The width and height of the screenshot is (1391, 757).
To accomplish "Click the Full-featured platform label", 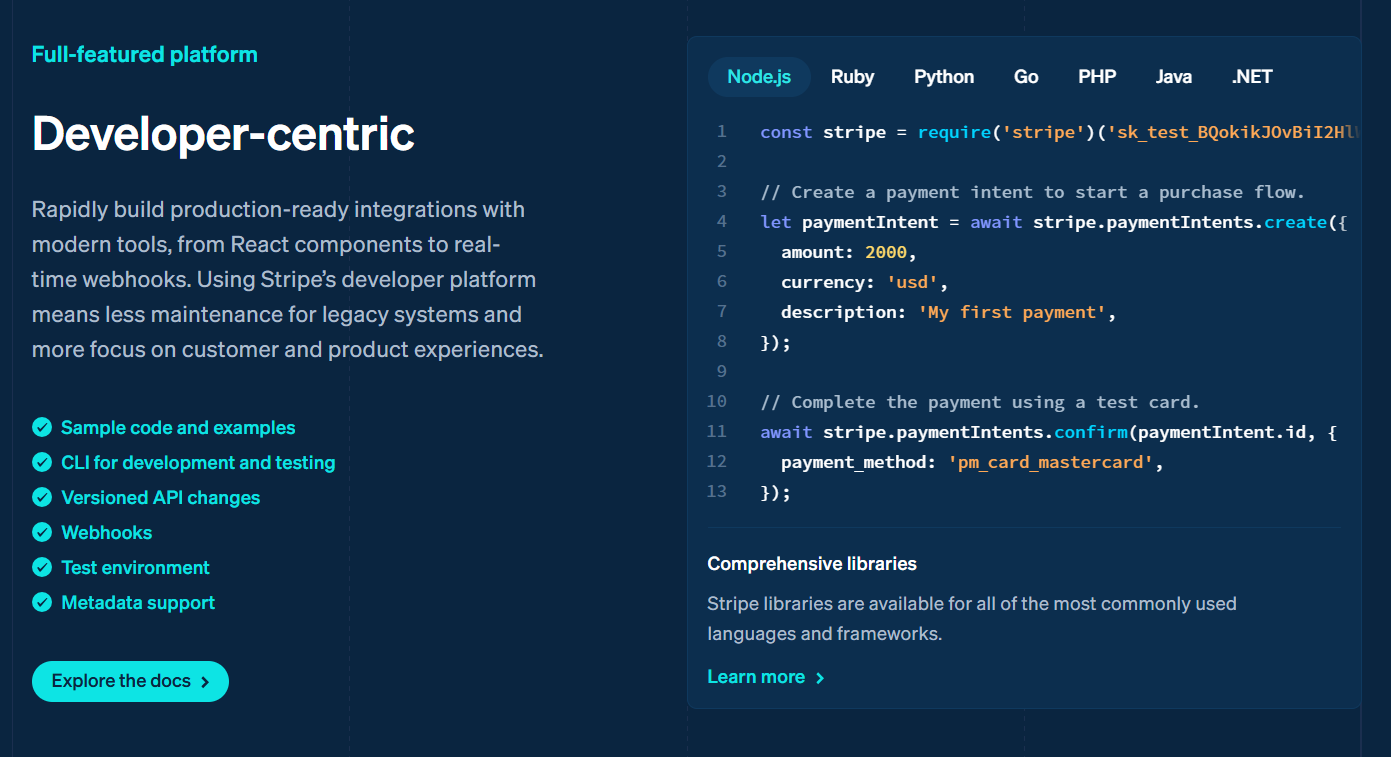I will click(145, 54).
